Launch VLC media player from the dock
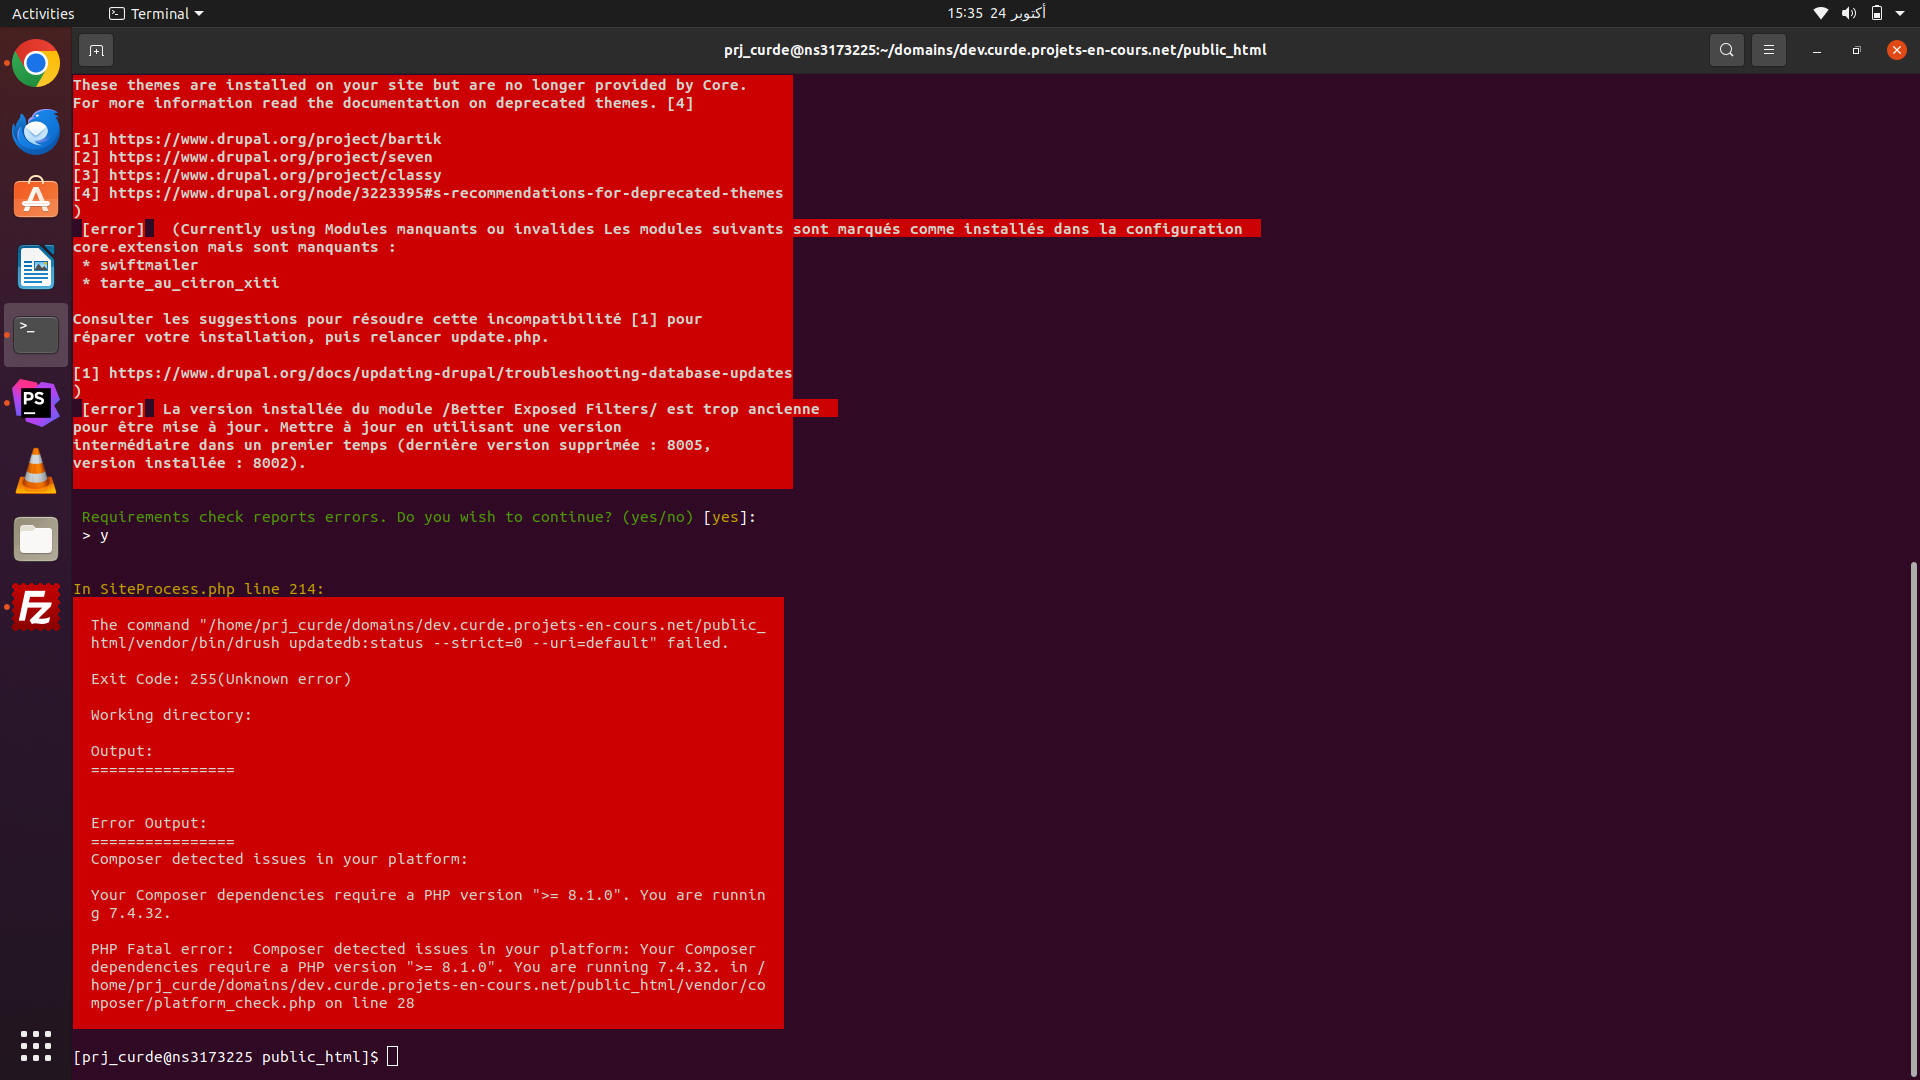 pos(36,471)
